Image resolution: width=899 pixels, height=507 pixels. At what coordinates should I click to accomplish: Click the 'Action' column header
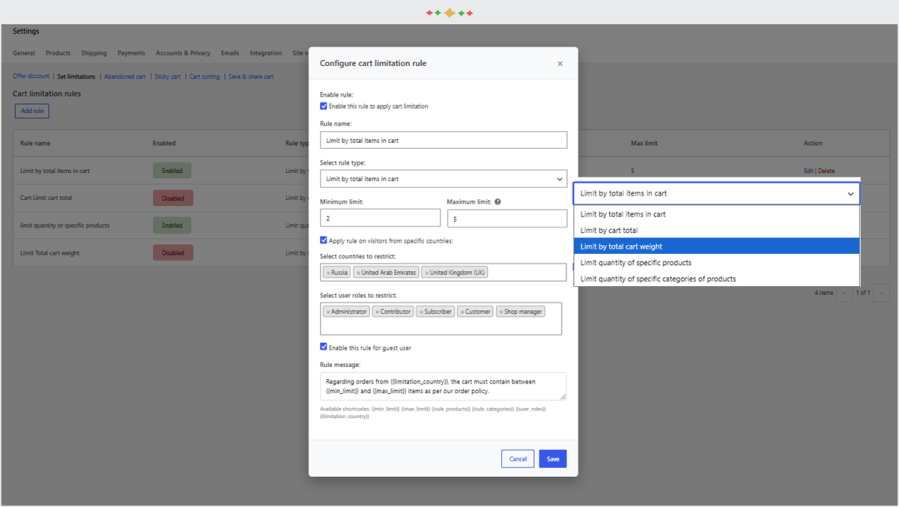pyautogui.click(x=812, y=143)
